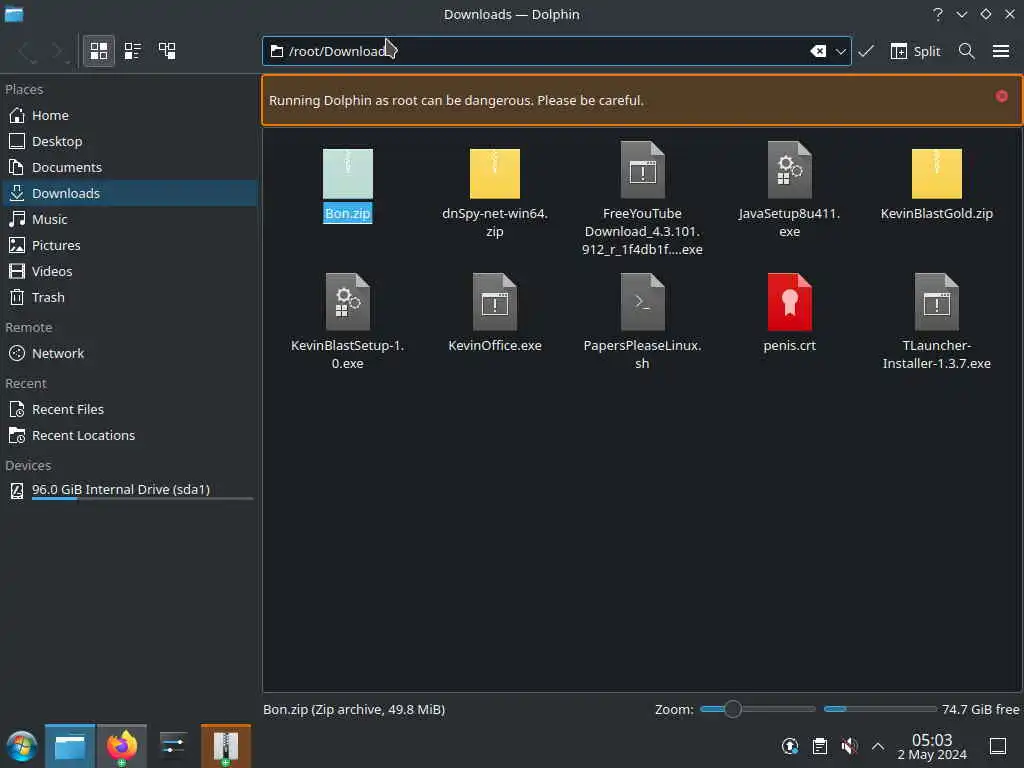This screenshot has width=1024, height=768.
Task: Click the Dolphin file manager taskbar icon
Action: pyautogui.click(x=70, y=746)
